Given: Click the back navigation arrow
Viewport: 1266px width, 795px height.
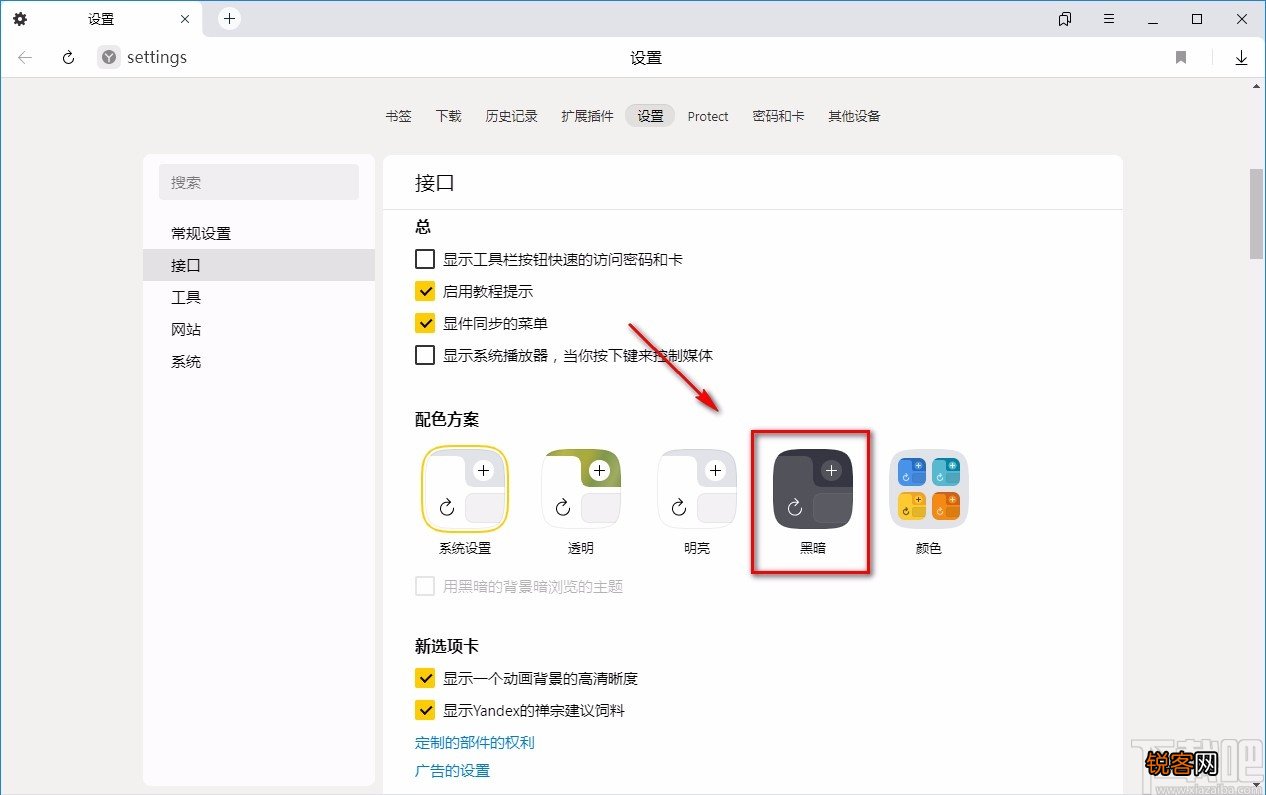Looking at the screenshot, I should [x=25, y=58].
